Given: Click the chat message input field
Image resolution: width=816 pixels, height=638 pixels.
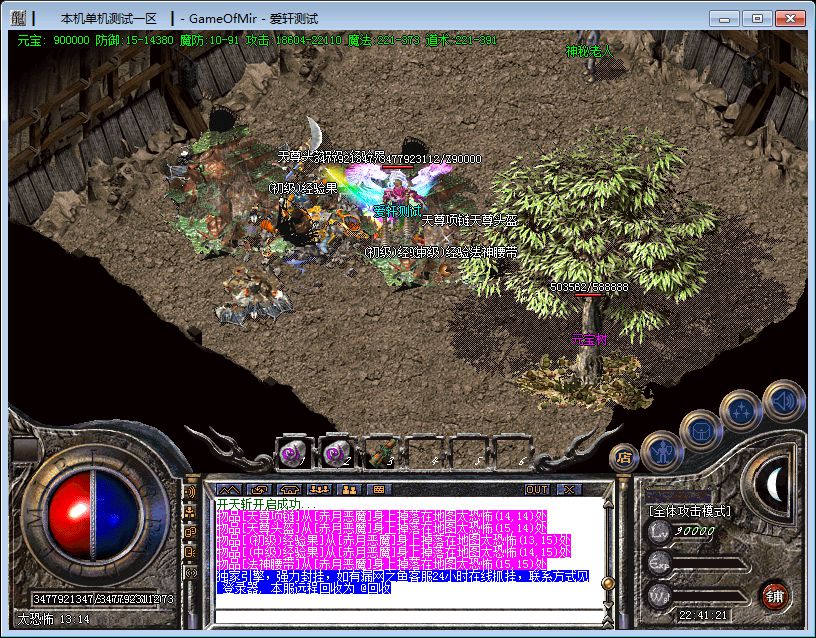Looking at the screenshot, I should pyautogui.click(x=410, y=616).
